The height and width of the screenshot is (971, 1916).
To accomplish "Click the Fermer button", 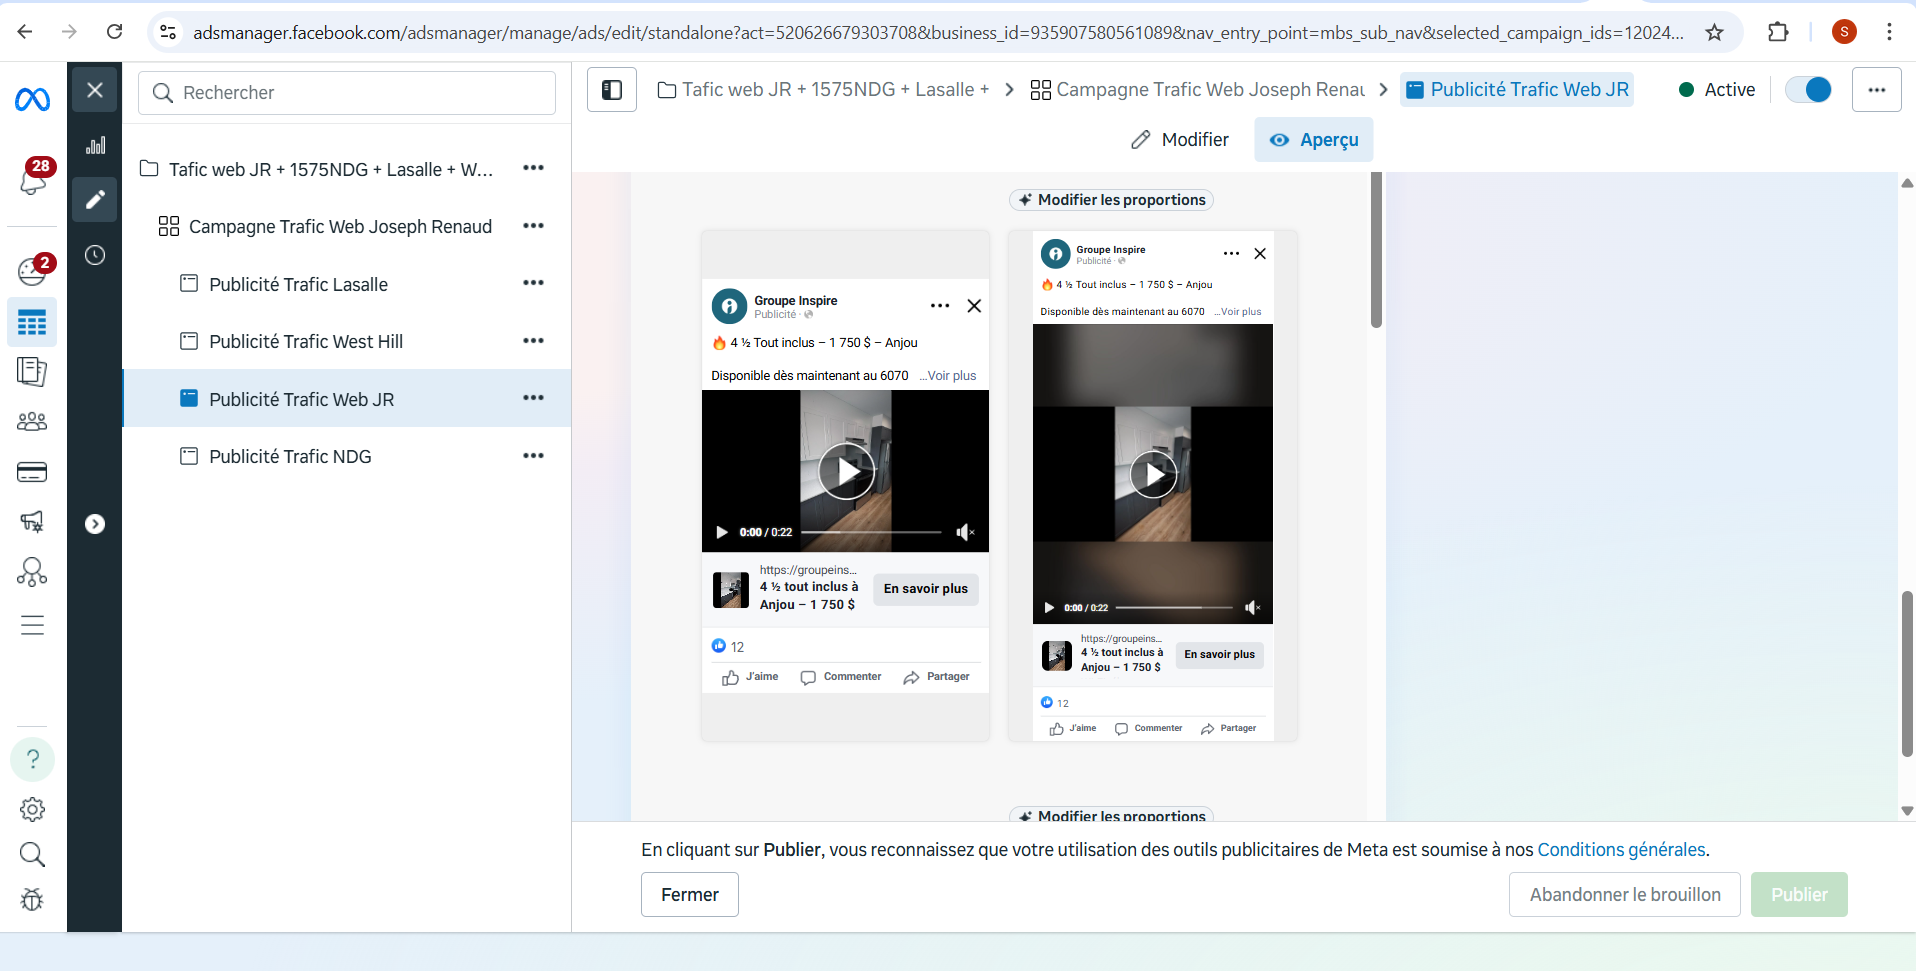I will pyautogui.click(x=689, y=895).
